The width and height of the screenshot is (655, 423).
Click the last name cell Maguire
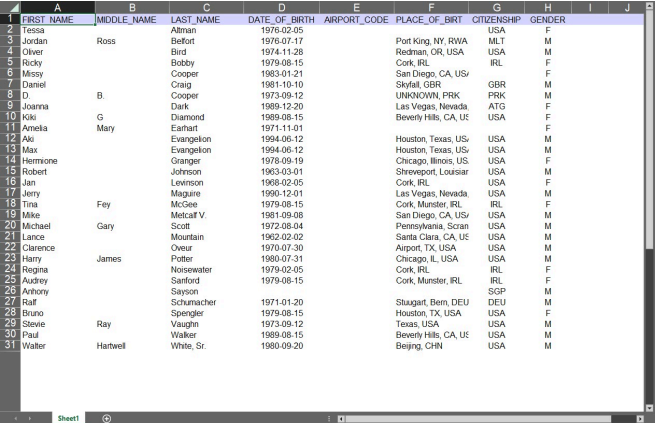click(x=206, y=193)
